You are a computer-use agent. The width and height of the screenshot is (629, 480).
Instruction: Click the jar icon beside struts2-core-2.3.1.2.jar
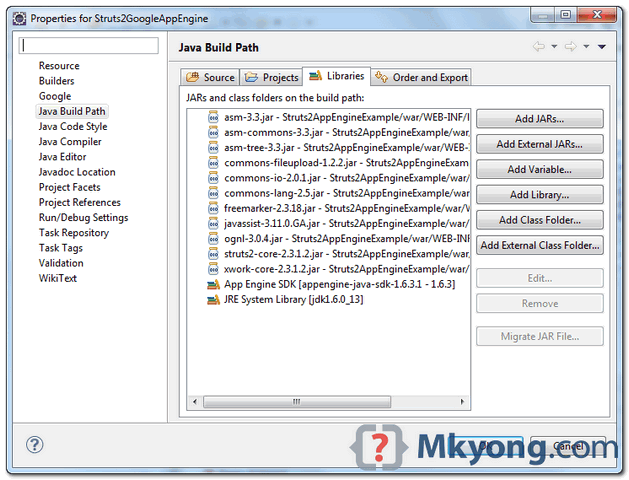click(213, 254)
